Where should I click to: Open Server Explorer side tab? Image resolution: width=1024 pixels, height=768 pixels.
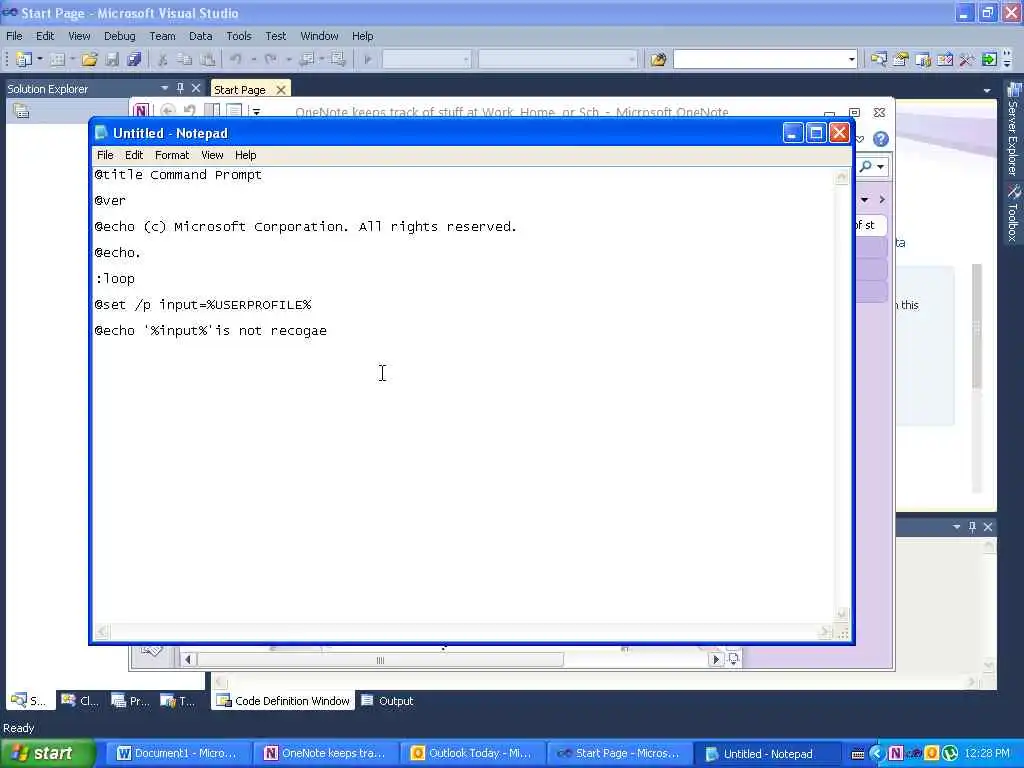coord(1013,129)
